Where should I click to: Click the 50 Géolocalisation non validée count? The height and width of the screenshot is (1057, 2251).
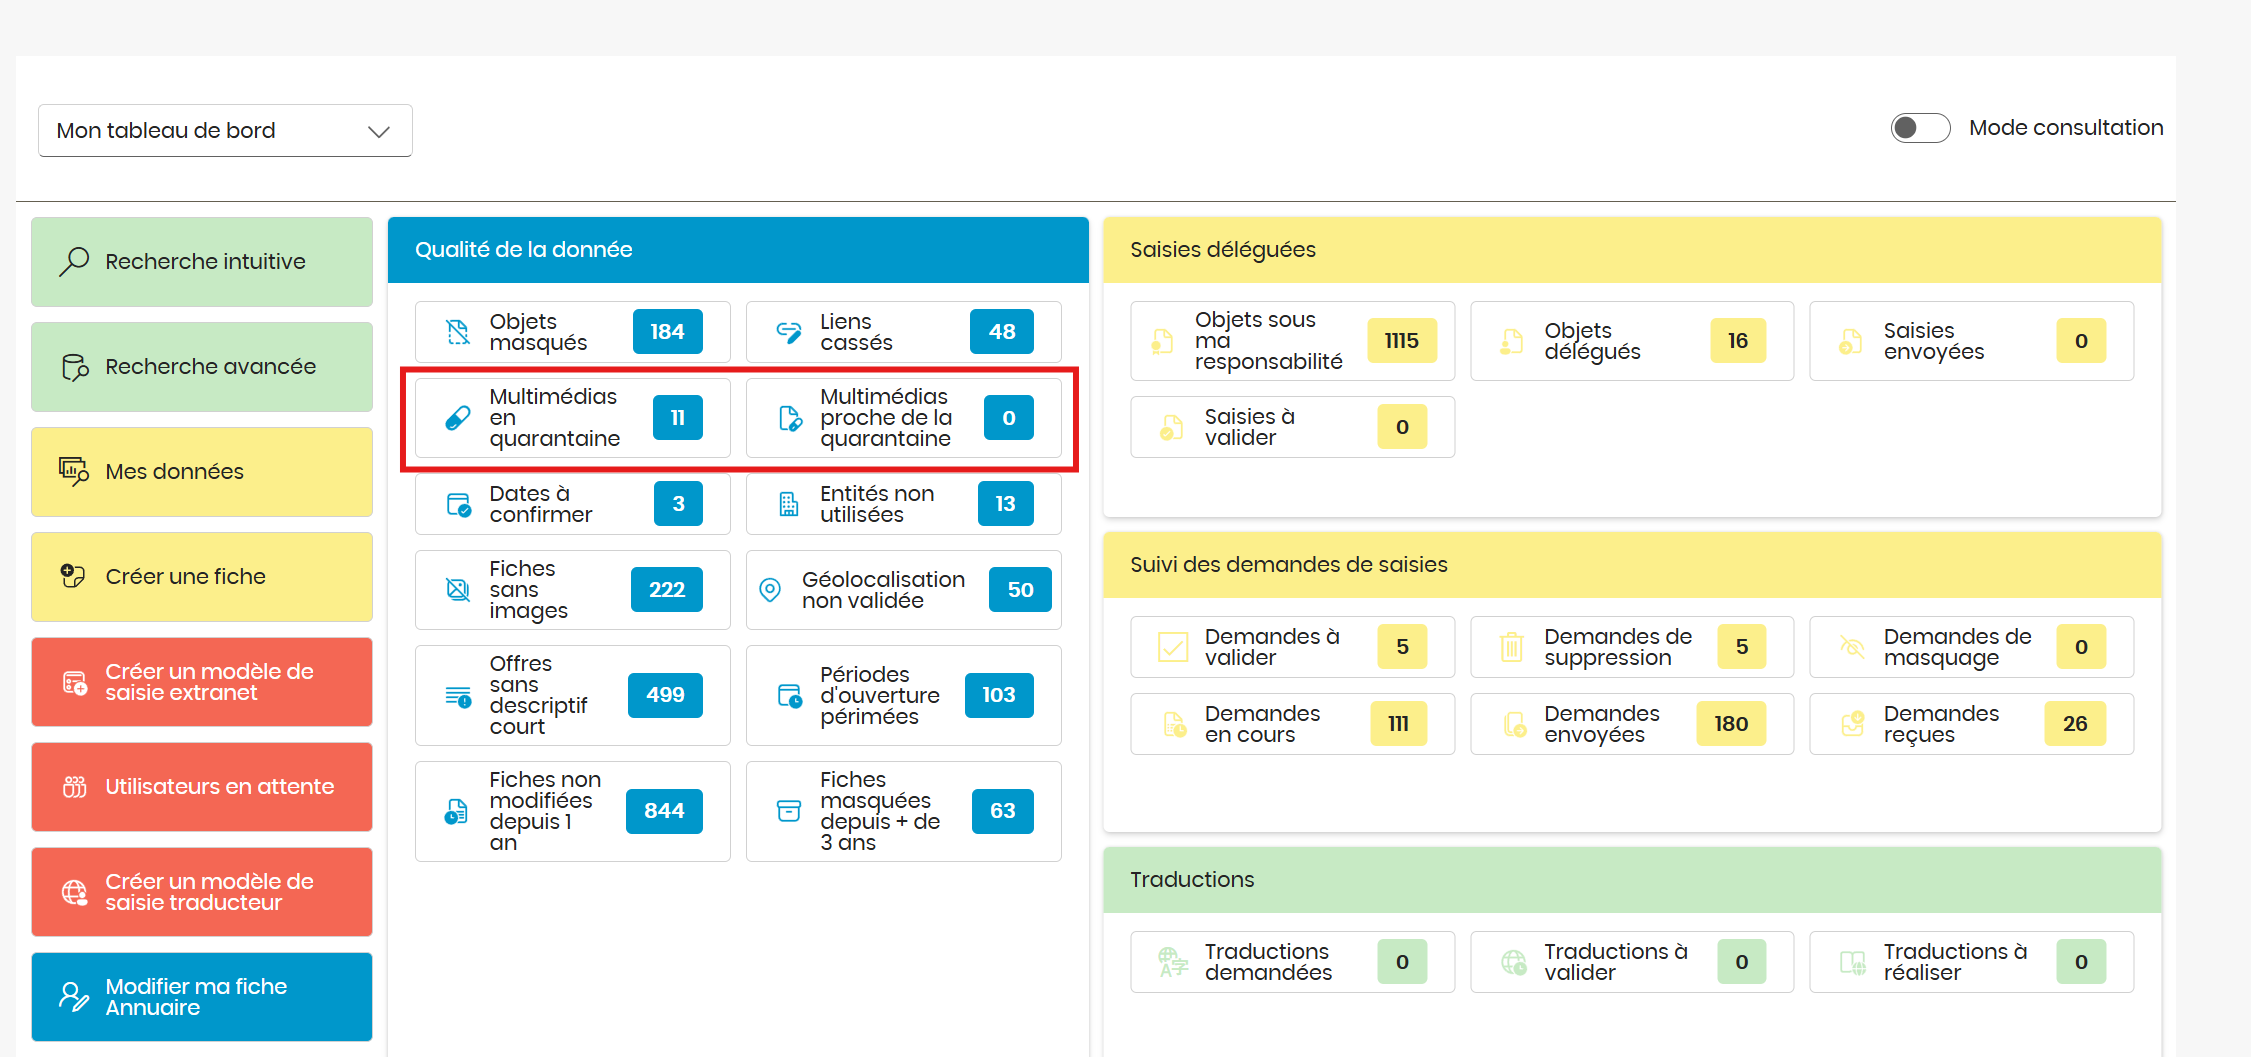[1020, 590]
